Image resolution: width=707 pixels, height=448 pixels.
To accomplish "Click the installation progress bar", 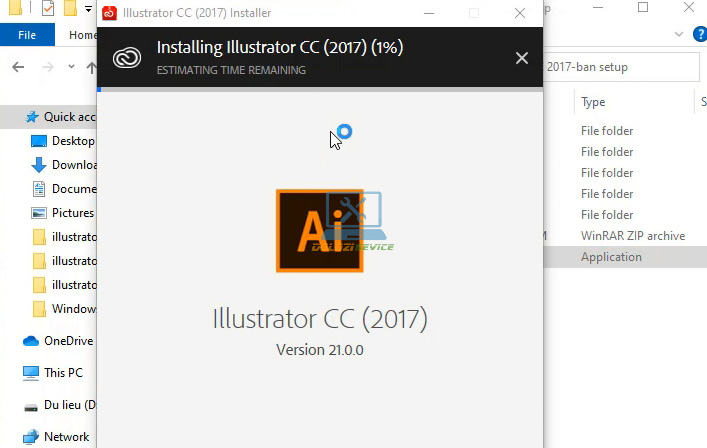I will pyautogui.click(x=320, y=89).
